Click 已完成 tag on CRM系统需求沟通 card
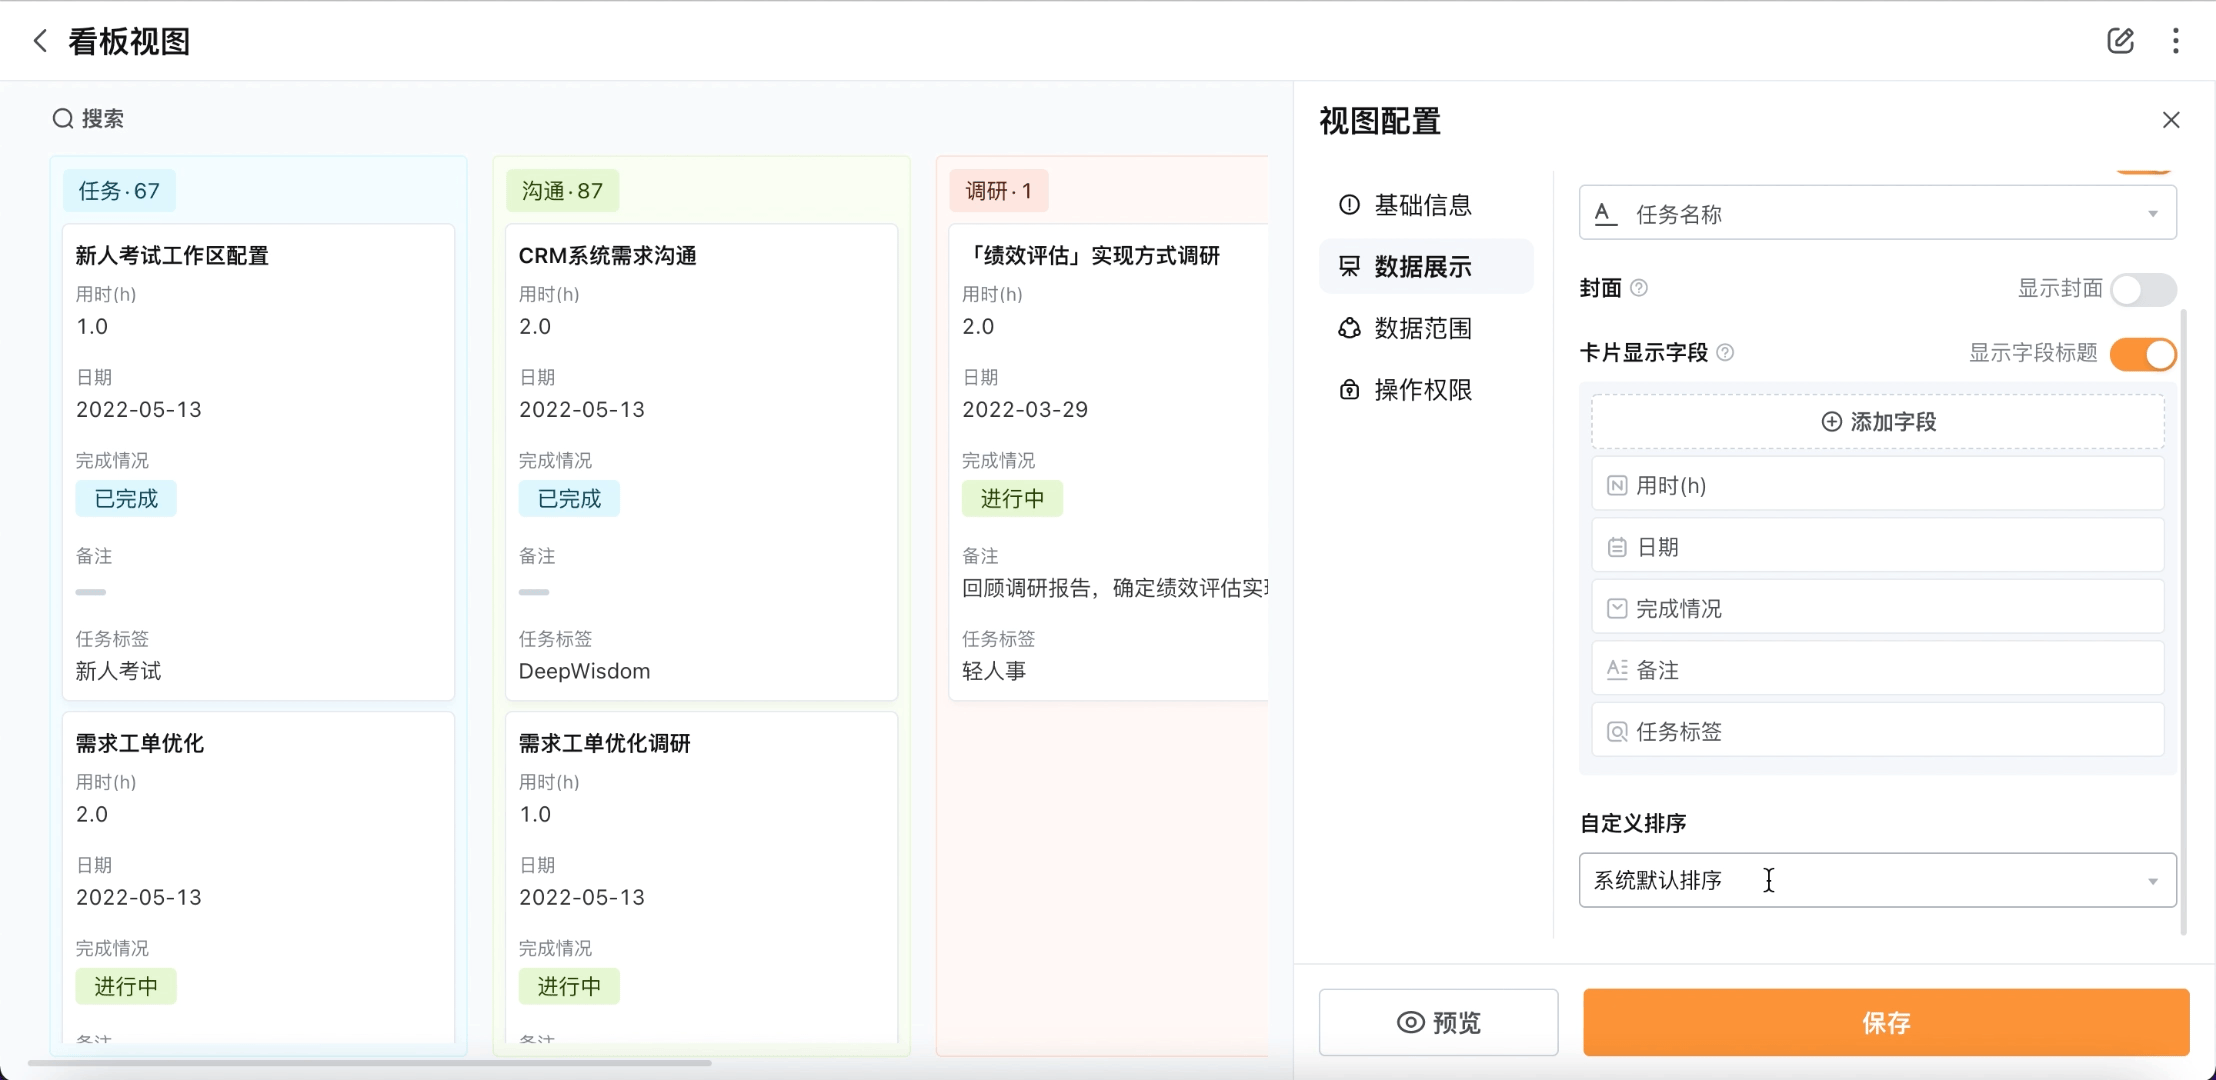 [569, 499]
